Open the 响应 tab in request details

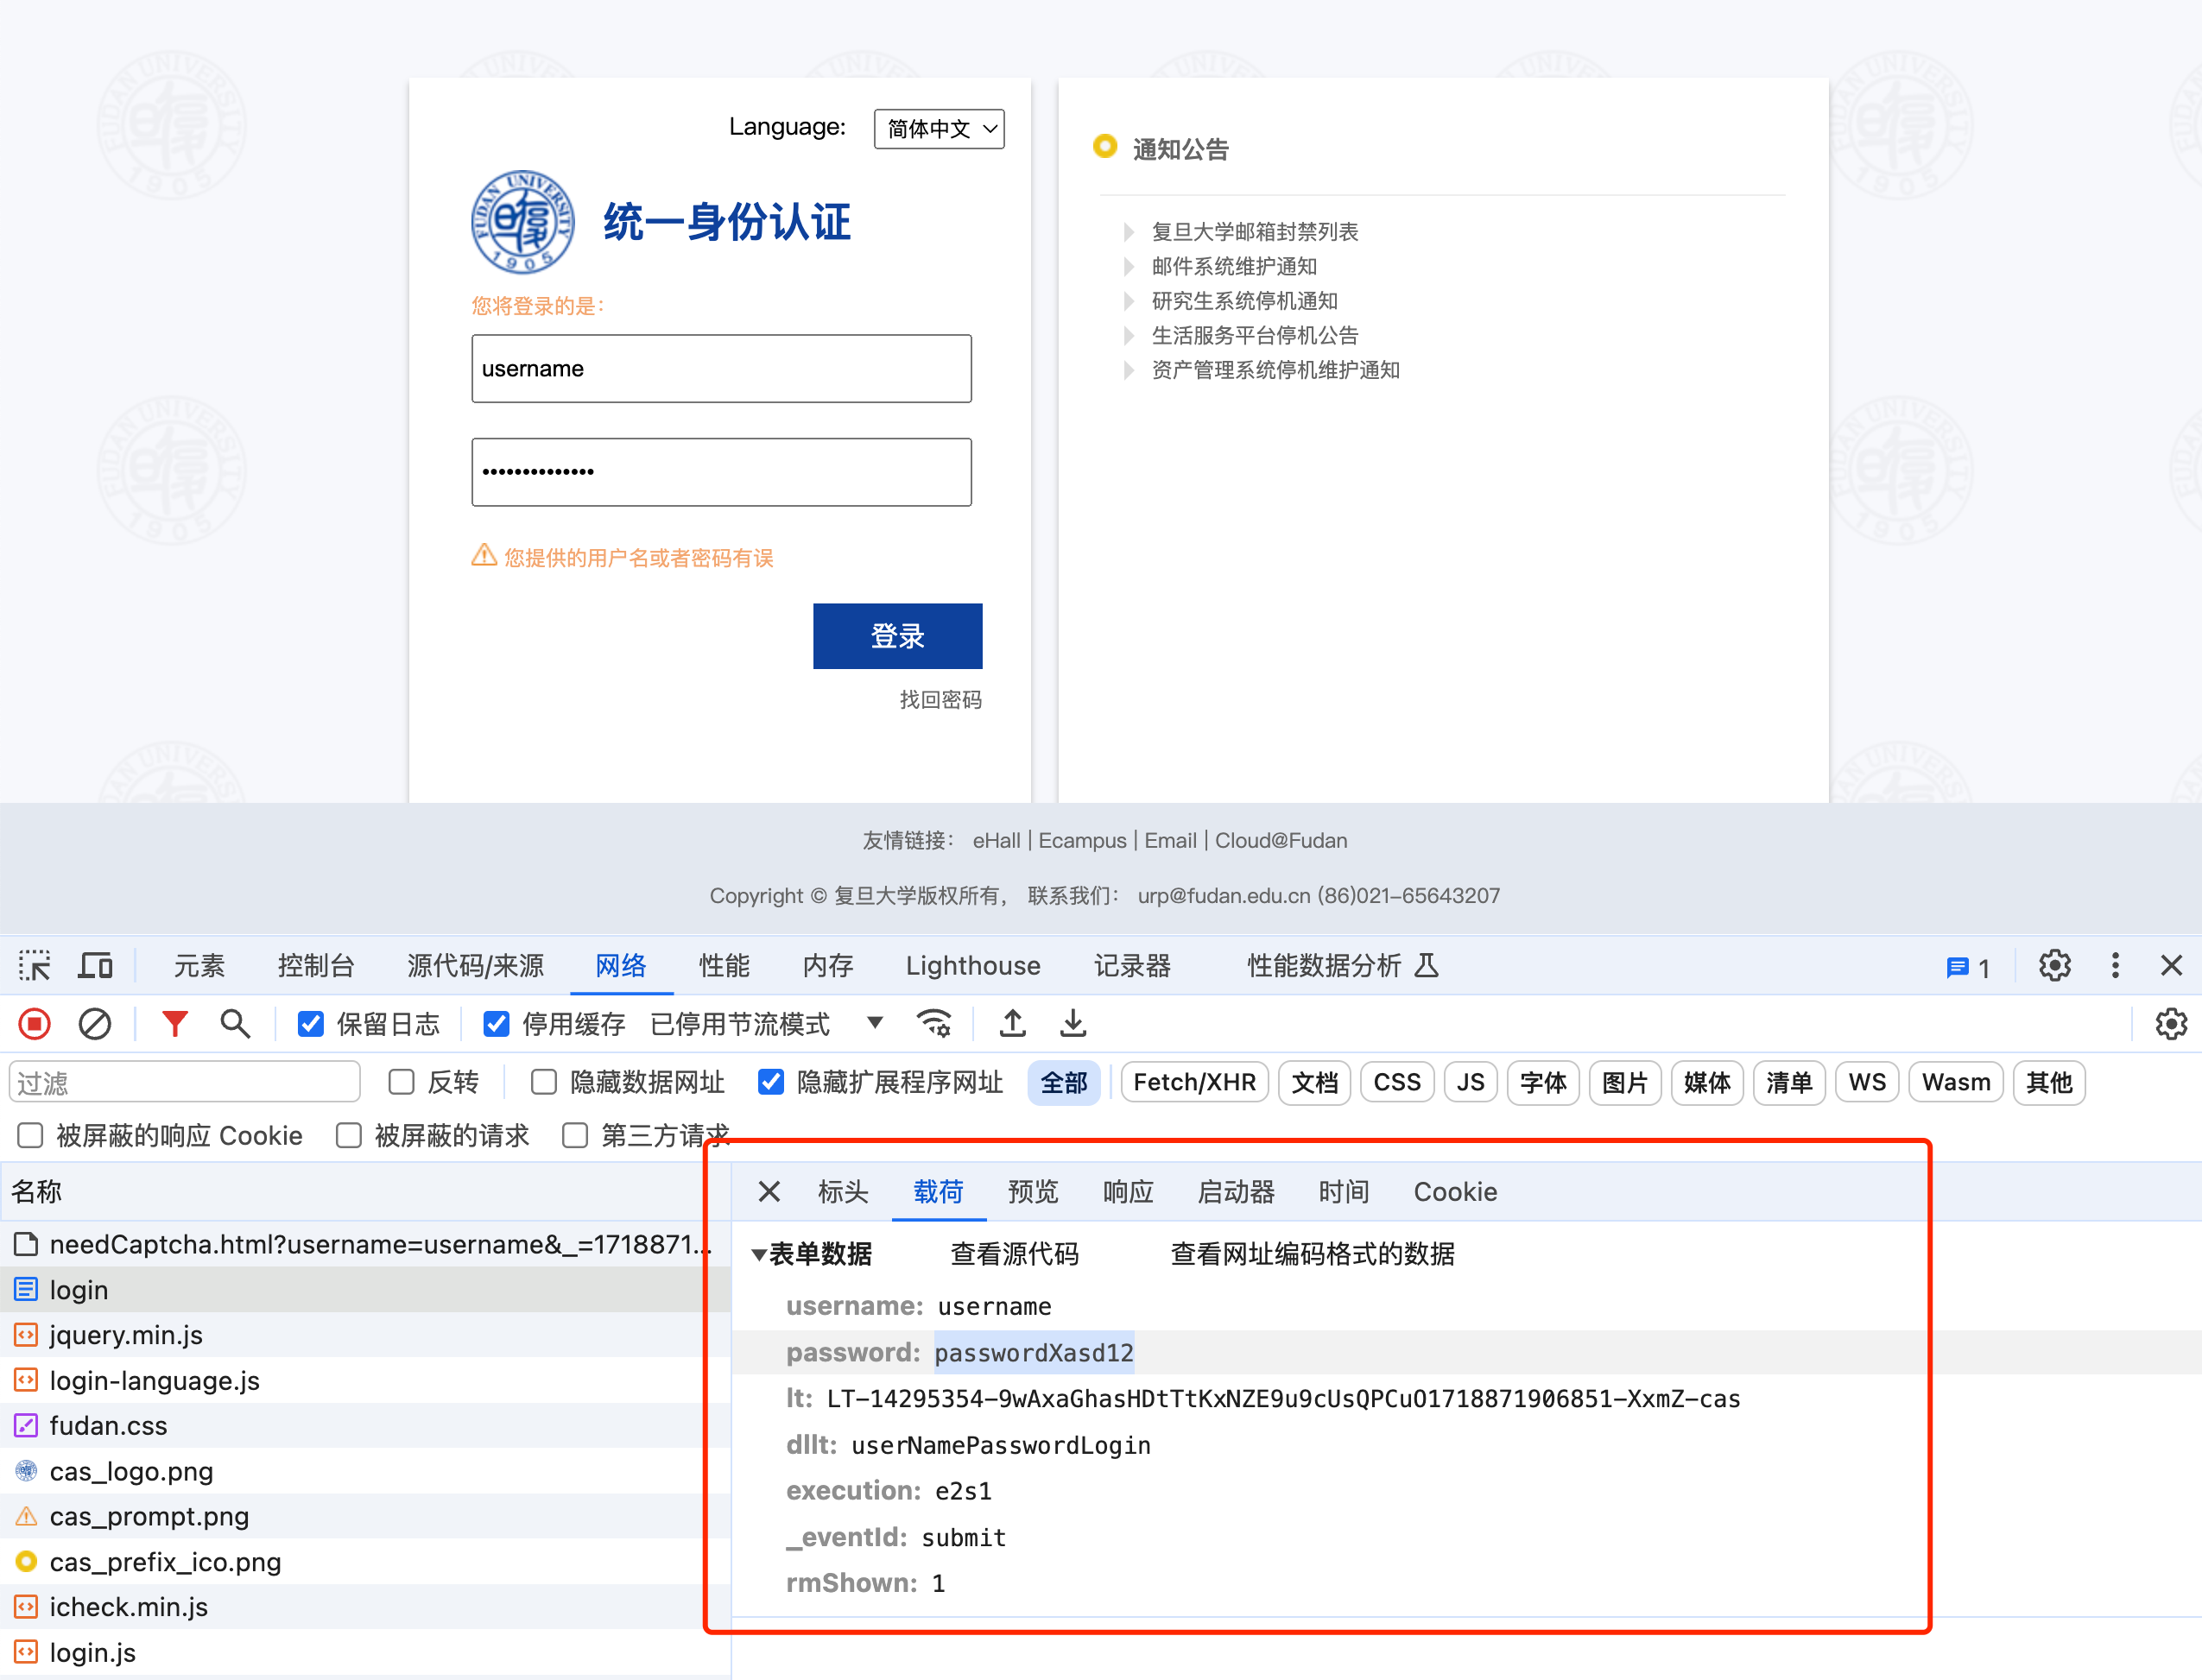click(x=1128, y=1192)
